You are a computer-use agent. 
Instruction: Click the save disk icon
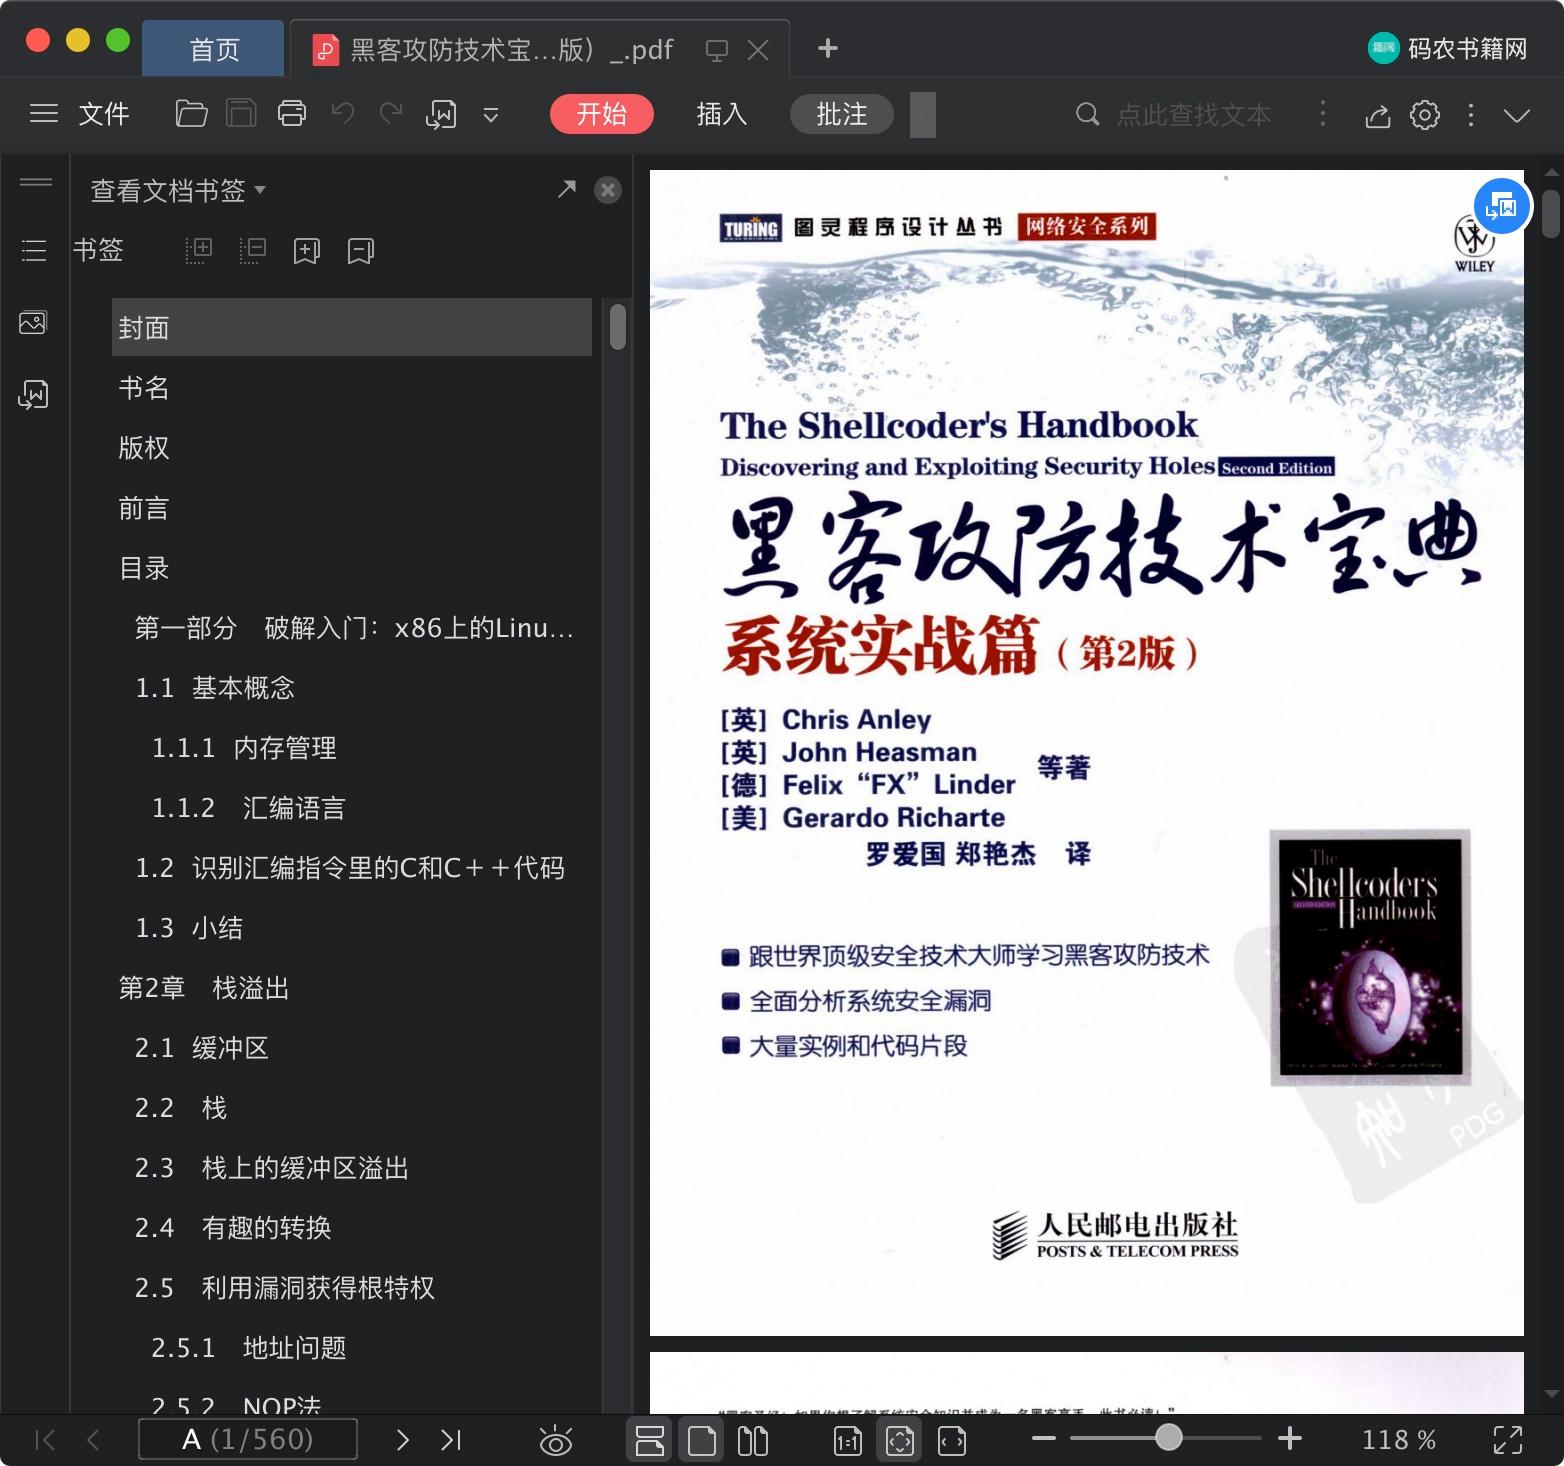pyautogui.click(x=241, y=114)
